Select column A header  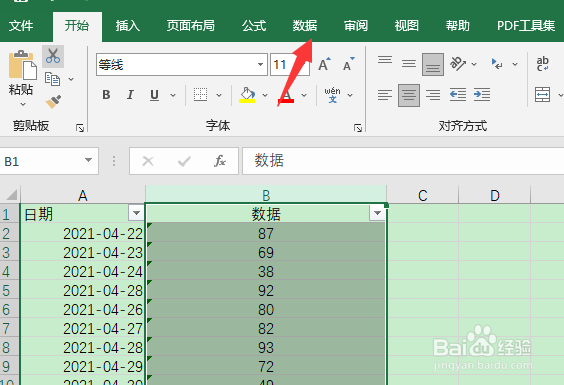83,195
